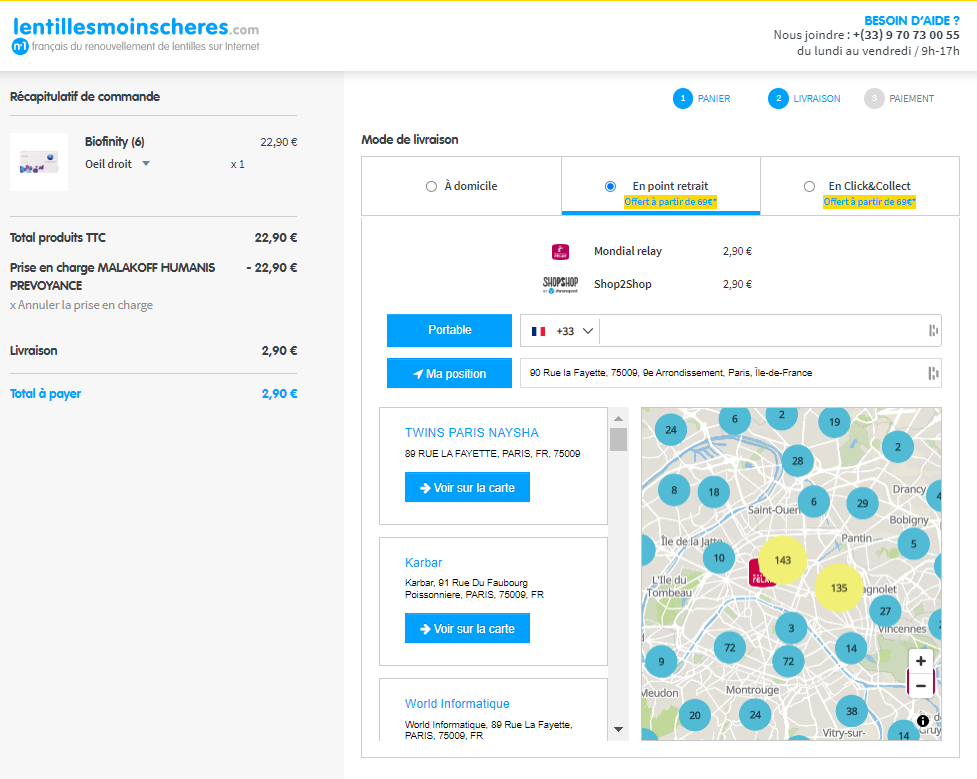Click the 38 cluster marker on map
Viewport: 977px width, 779px height.
[x=852, y=711]
